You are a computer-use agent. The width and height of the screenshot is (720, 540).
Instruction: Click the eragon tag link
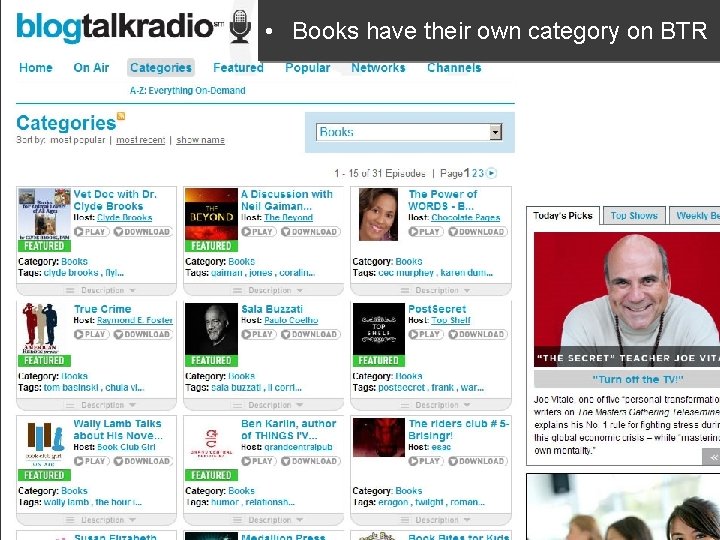coord(394,502)
